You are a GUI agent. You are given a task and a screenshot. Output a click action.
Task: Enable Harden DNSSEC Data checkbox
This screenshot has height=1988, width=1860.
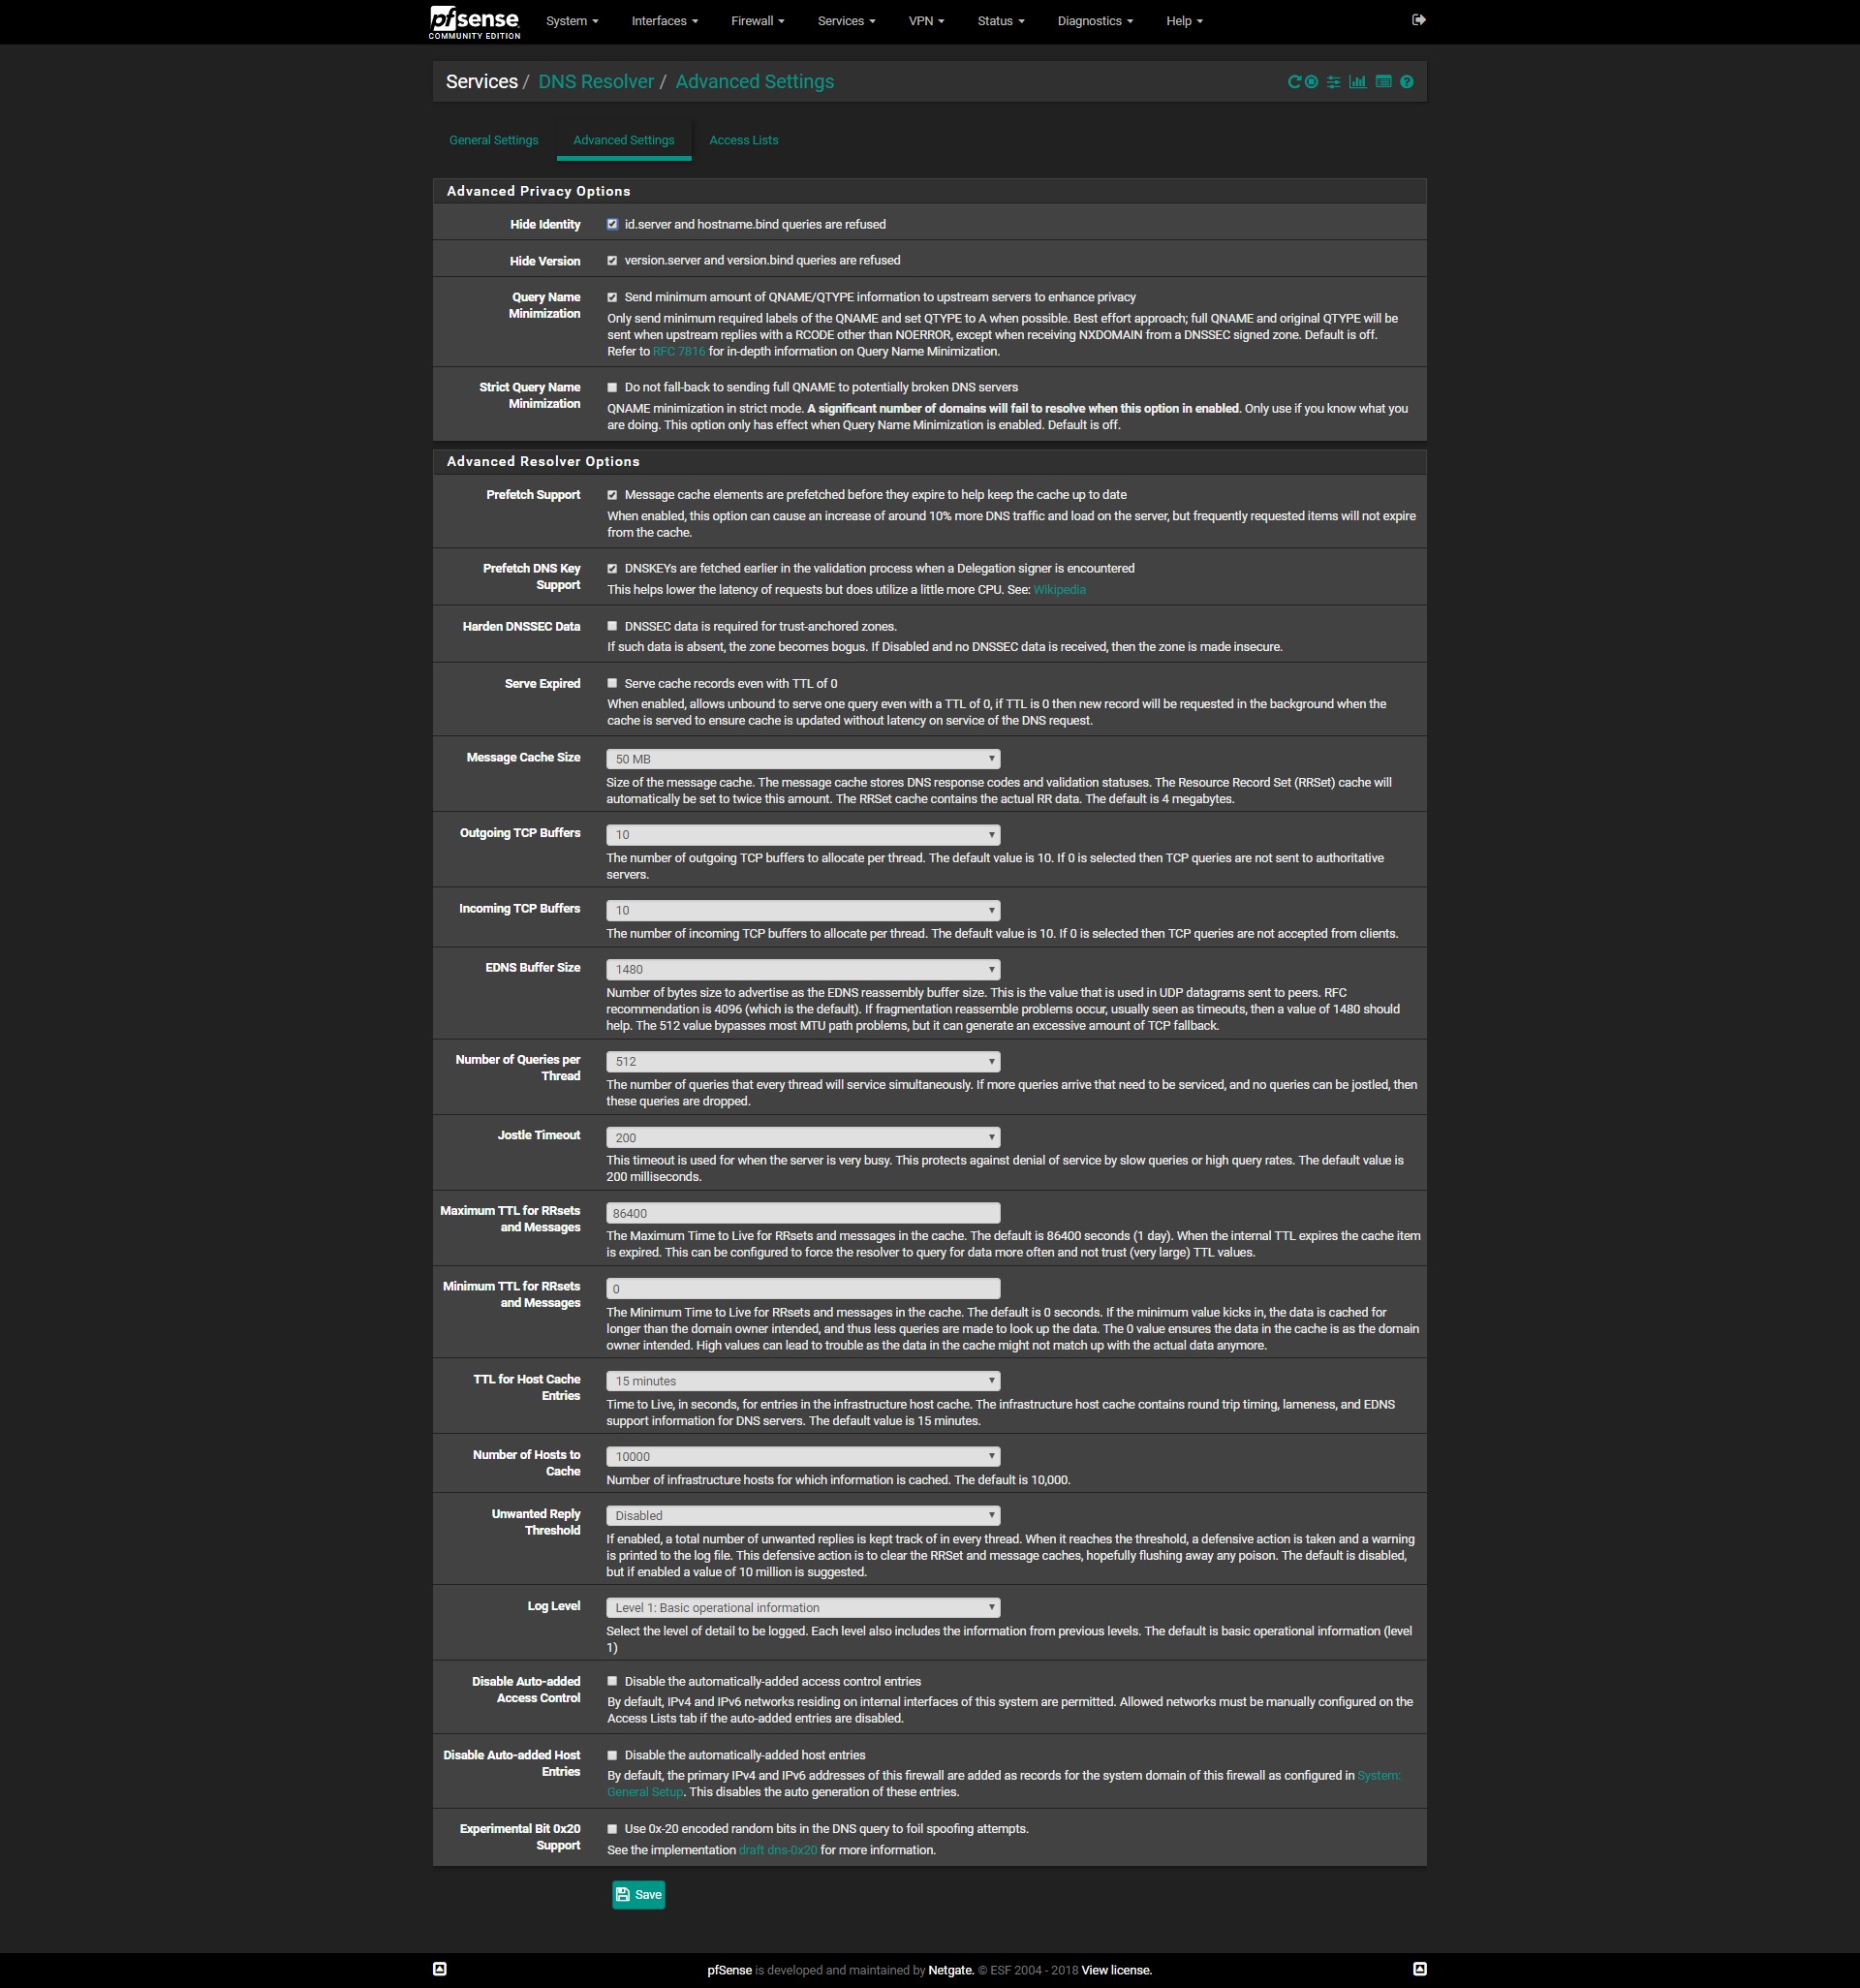click(x=612, y=627)
